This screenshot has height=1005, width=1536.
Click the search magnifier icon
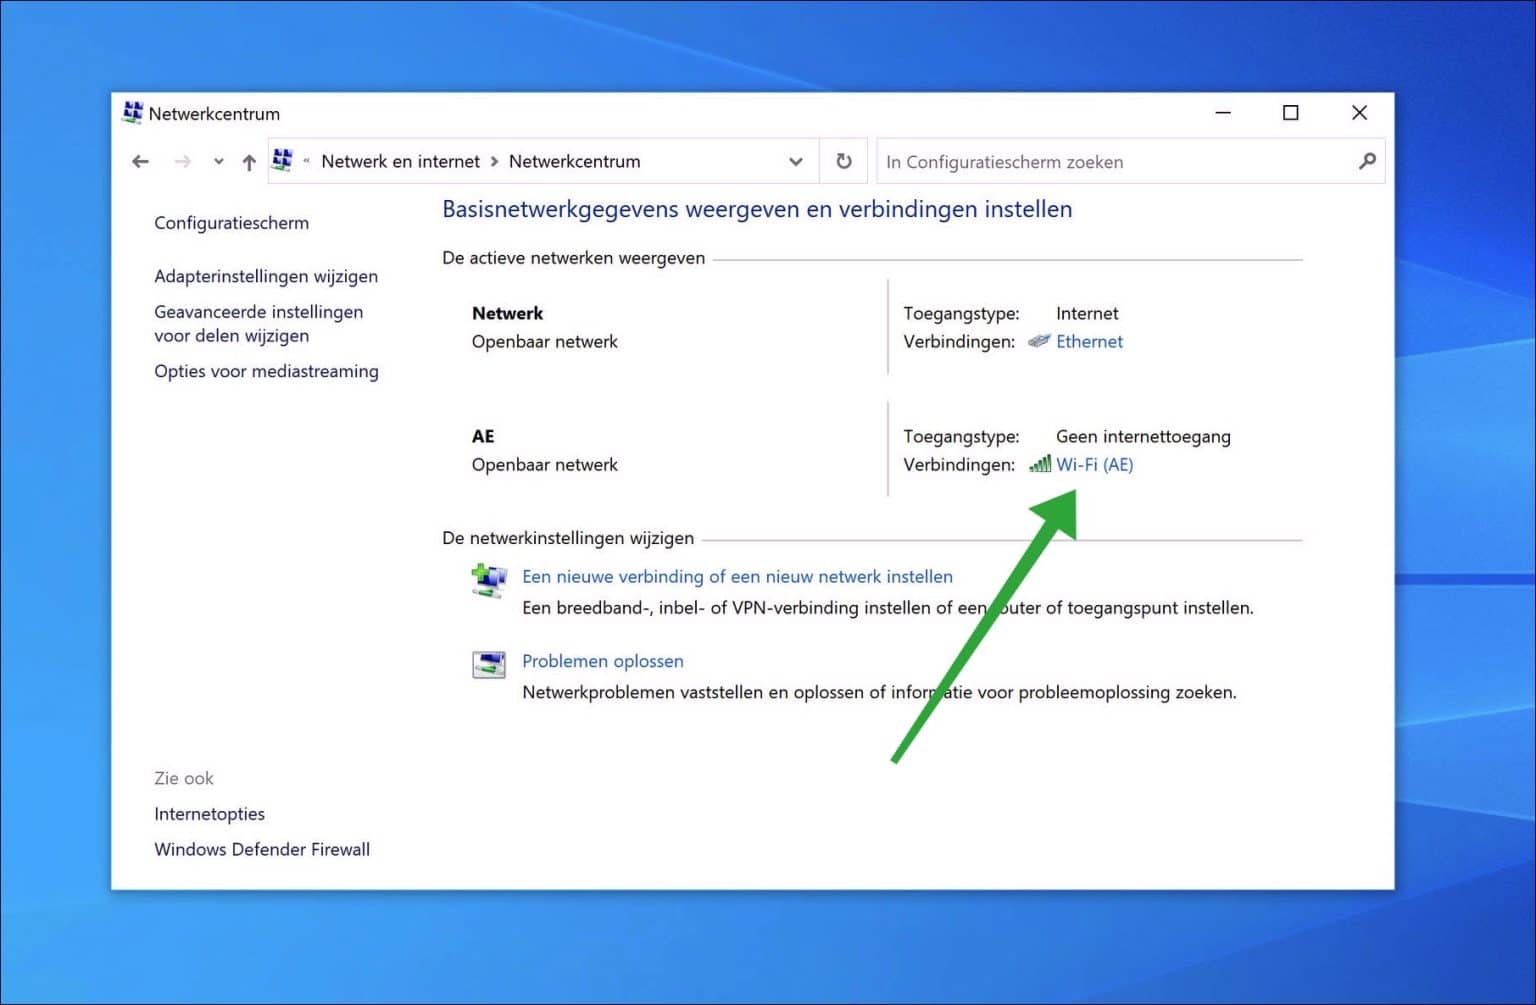click(x=1367, y=161)
